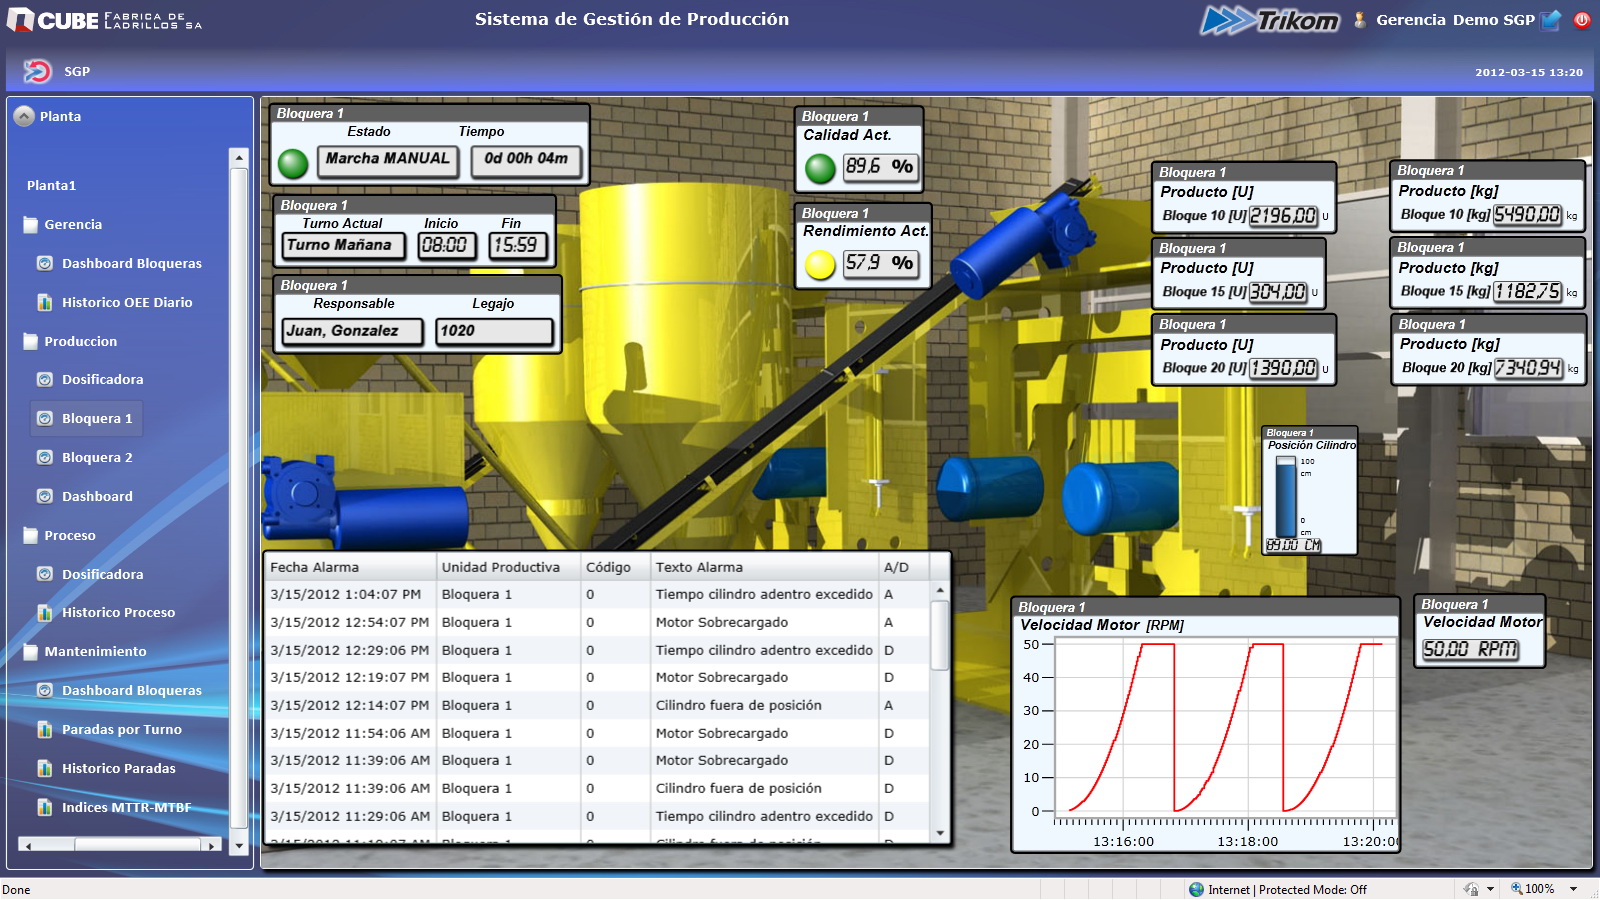Click sidebar vertical scroll up arrow
The image size is (1600, 900).
(238, 158)
